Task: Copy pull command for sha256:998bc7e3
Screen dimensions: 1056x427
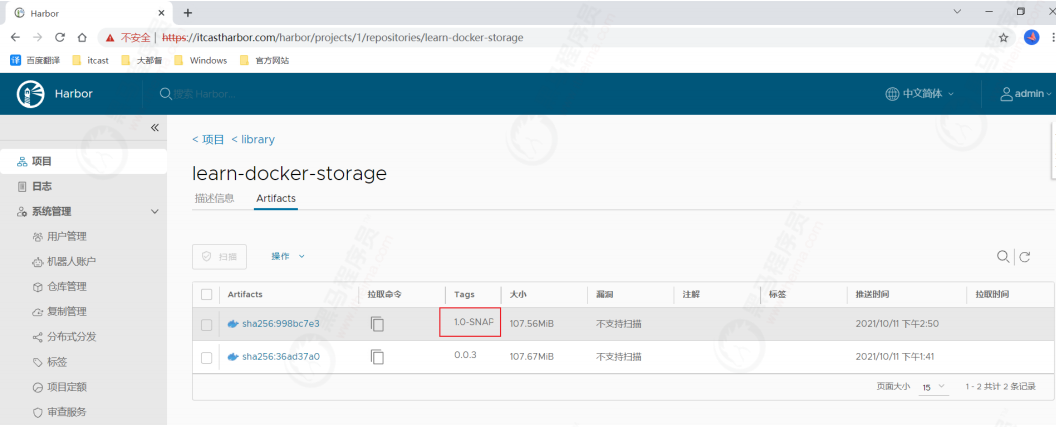Action: [377, 324]
